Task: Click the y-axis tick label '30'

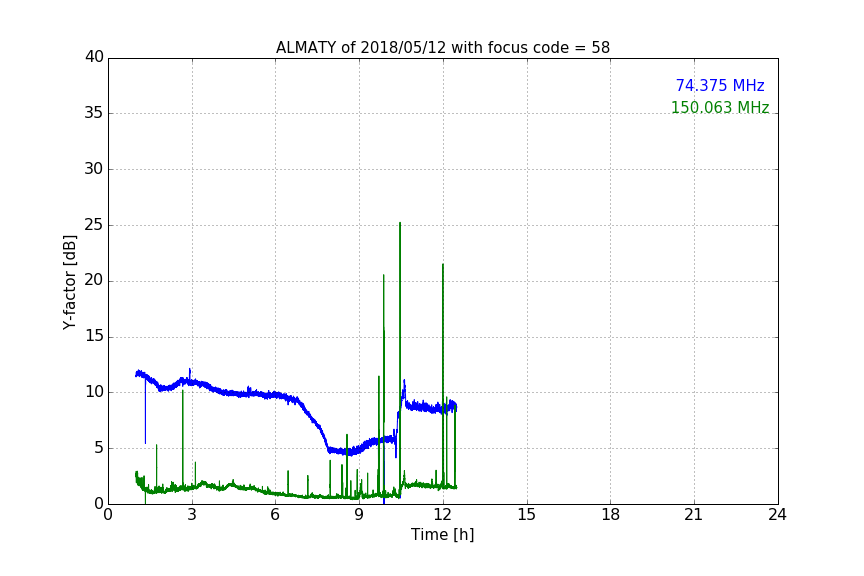Action: (x=94, y=169)
